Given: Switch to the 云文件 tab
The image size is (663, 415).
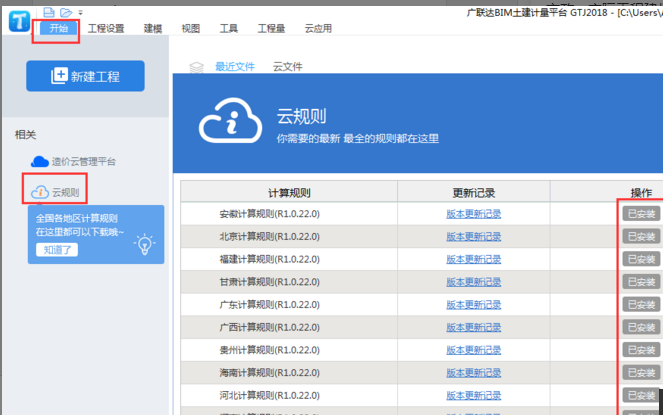Looking at the screenshot, I should [288, 66].
